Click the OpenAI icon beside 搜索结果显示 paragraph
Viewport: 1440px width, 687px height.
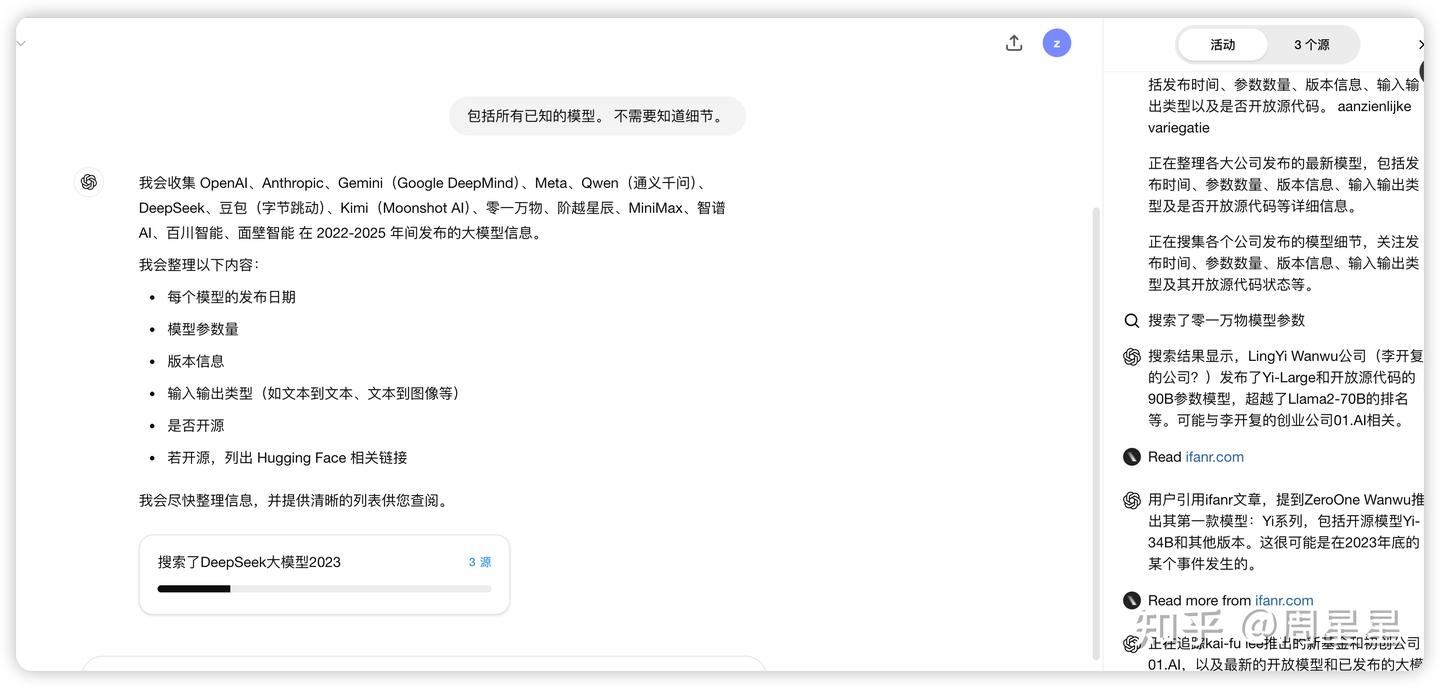coord(1132,357)
